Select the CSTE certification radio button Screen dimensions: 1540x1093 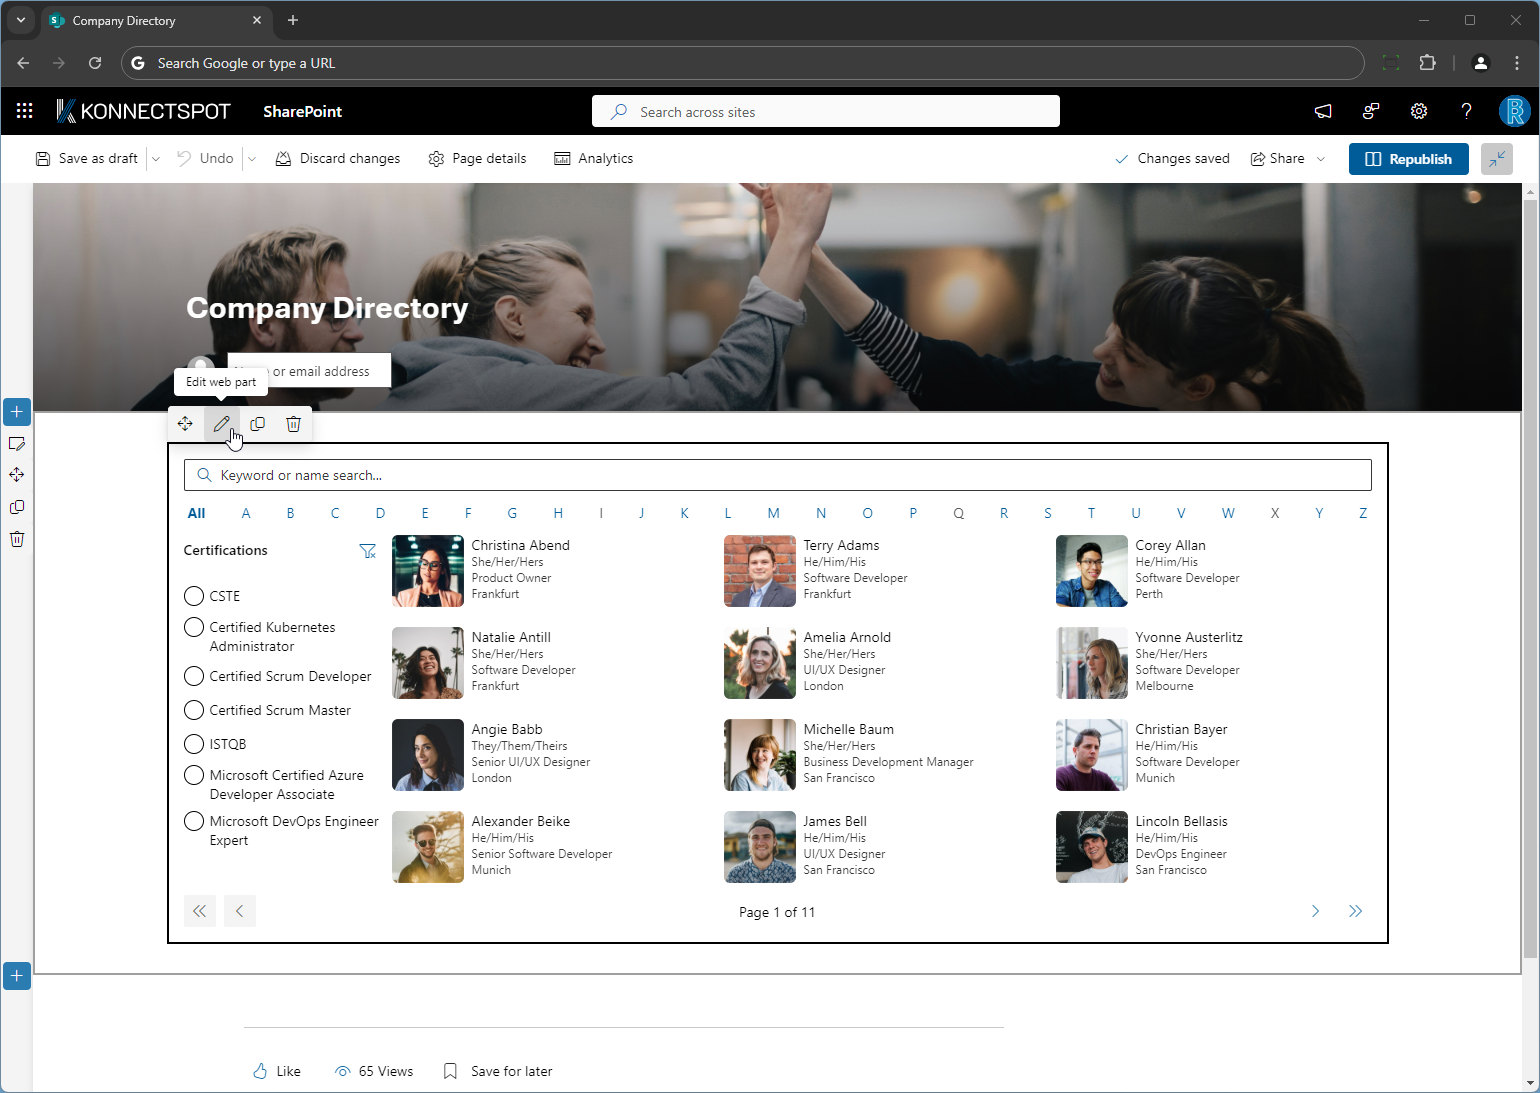[x=194, y=596]
